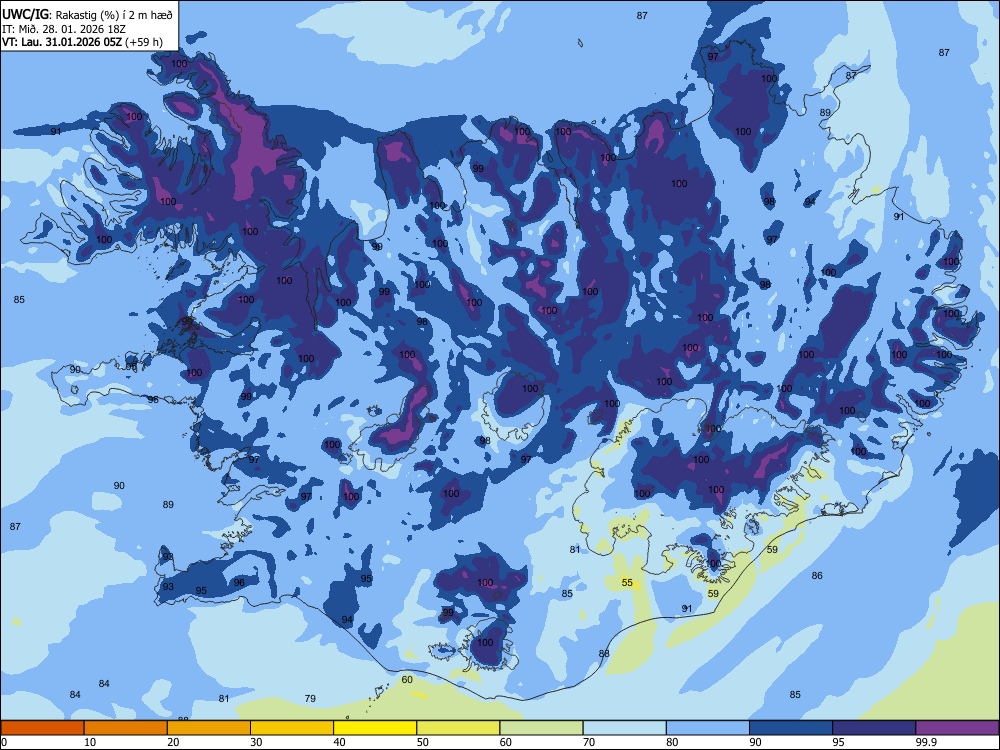The height and width of the screenshot is (750, 1000).
Task: Pick the dark navy 95–99.9 legend swatch
Action: (x=874, y=728)
